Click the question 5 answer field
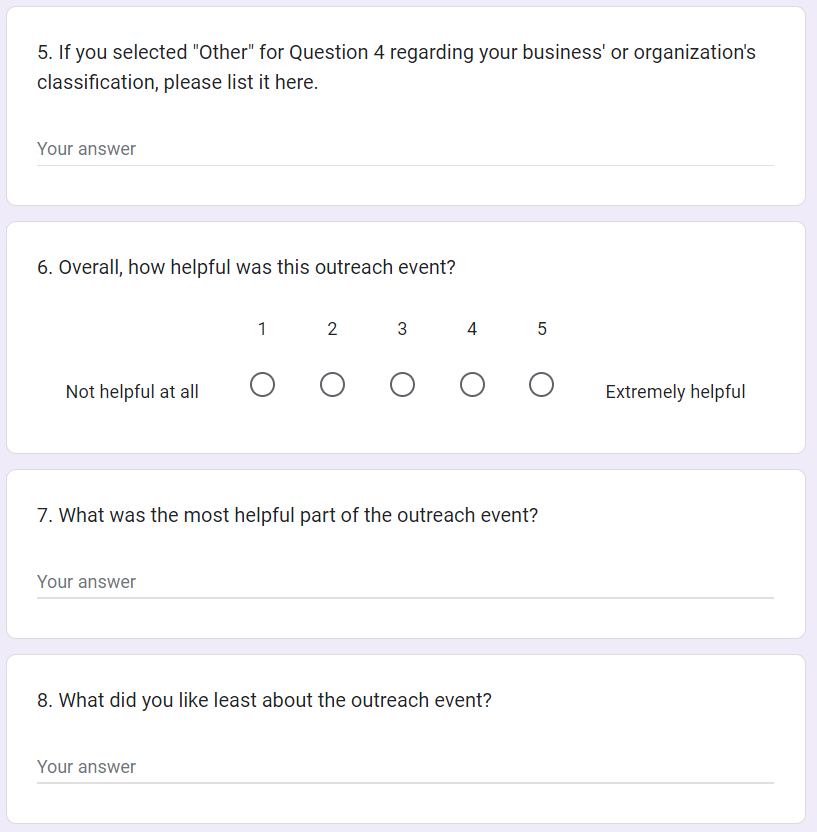817x832 pixels. coord(405,149)
